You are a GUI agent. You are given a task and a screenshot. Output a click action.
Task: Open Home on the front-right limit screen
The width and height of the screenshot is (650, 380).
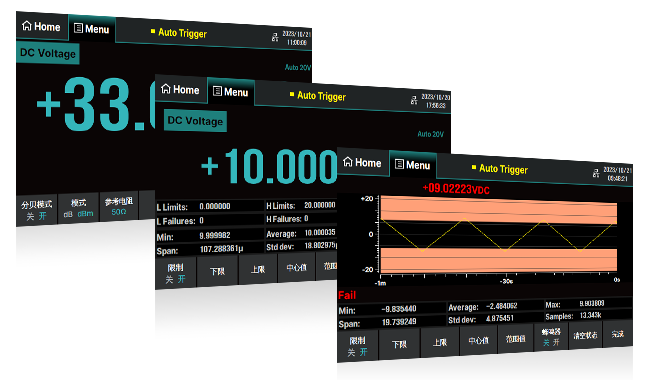(362, 162)
